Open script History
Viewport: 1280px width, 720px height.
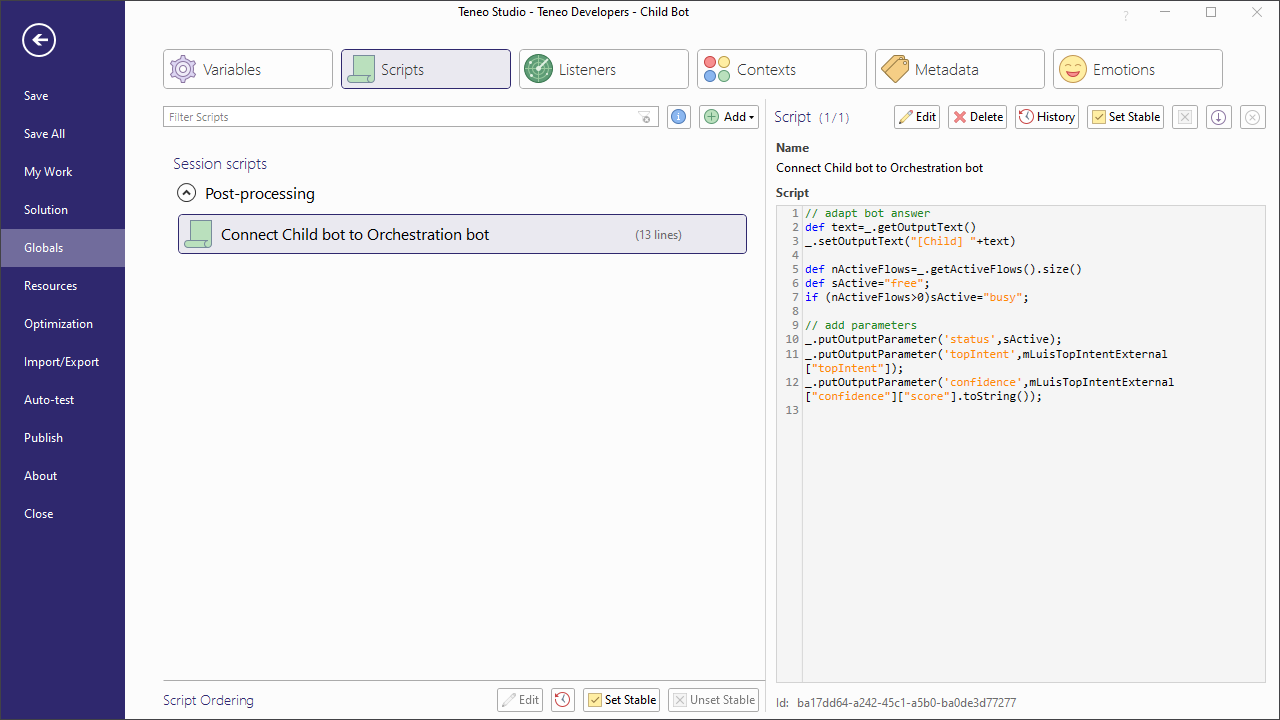[1047, 117]
